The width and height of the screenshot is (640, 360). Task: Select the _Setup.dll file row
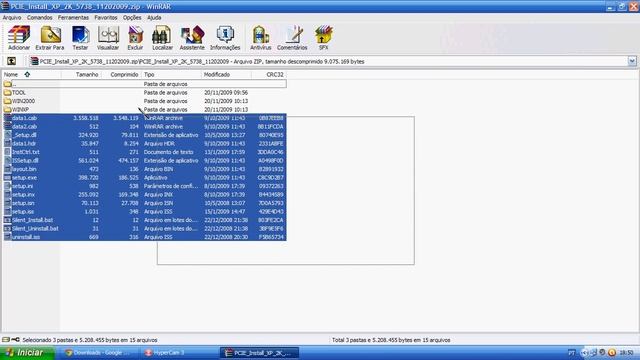[x=145, y=135]
